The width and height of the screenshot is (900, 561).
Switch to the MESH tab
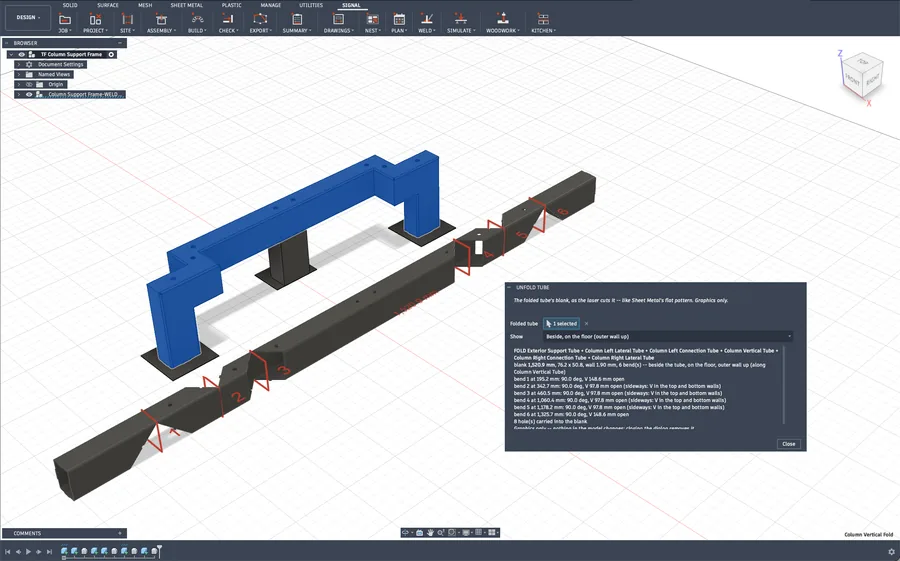click(145, 5)
